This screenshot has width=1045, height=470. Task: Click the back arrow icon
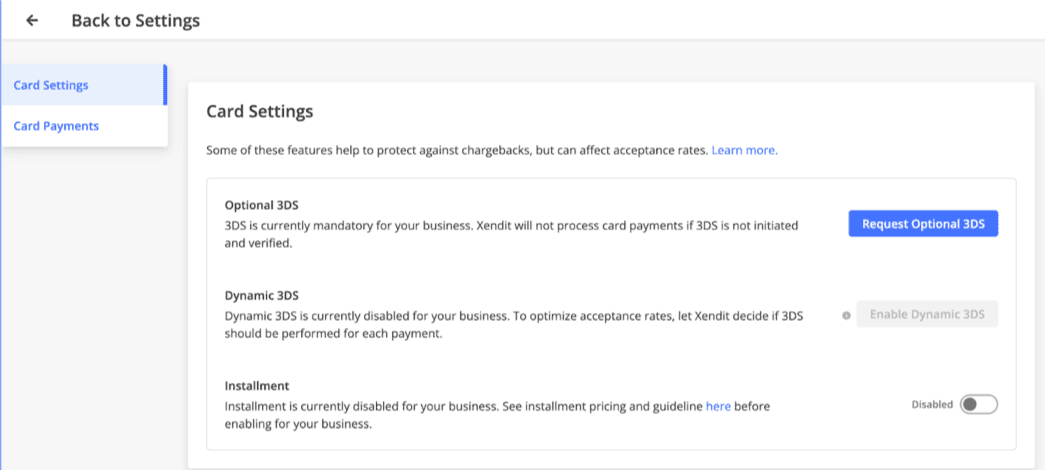[x=32, y=21]
